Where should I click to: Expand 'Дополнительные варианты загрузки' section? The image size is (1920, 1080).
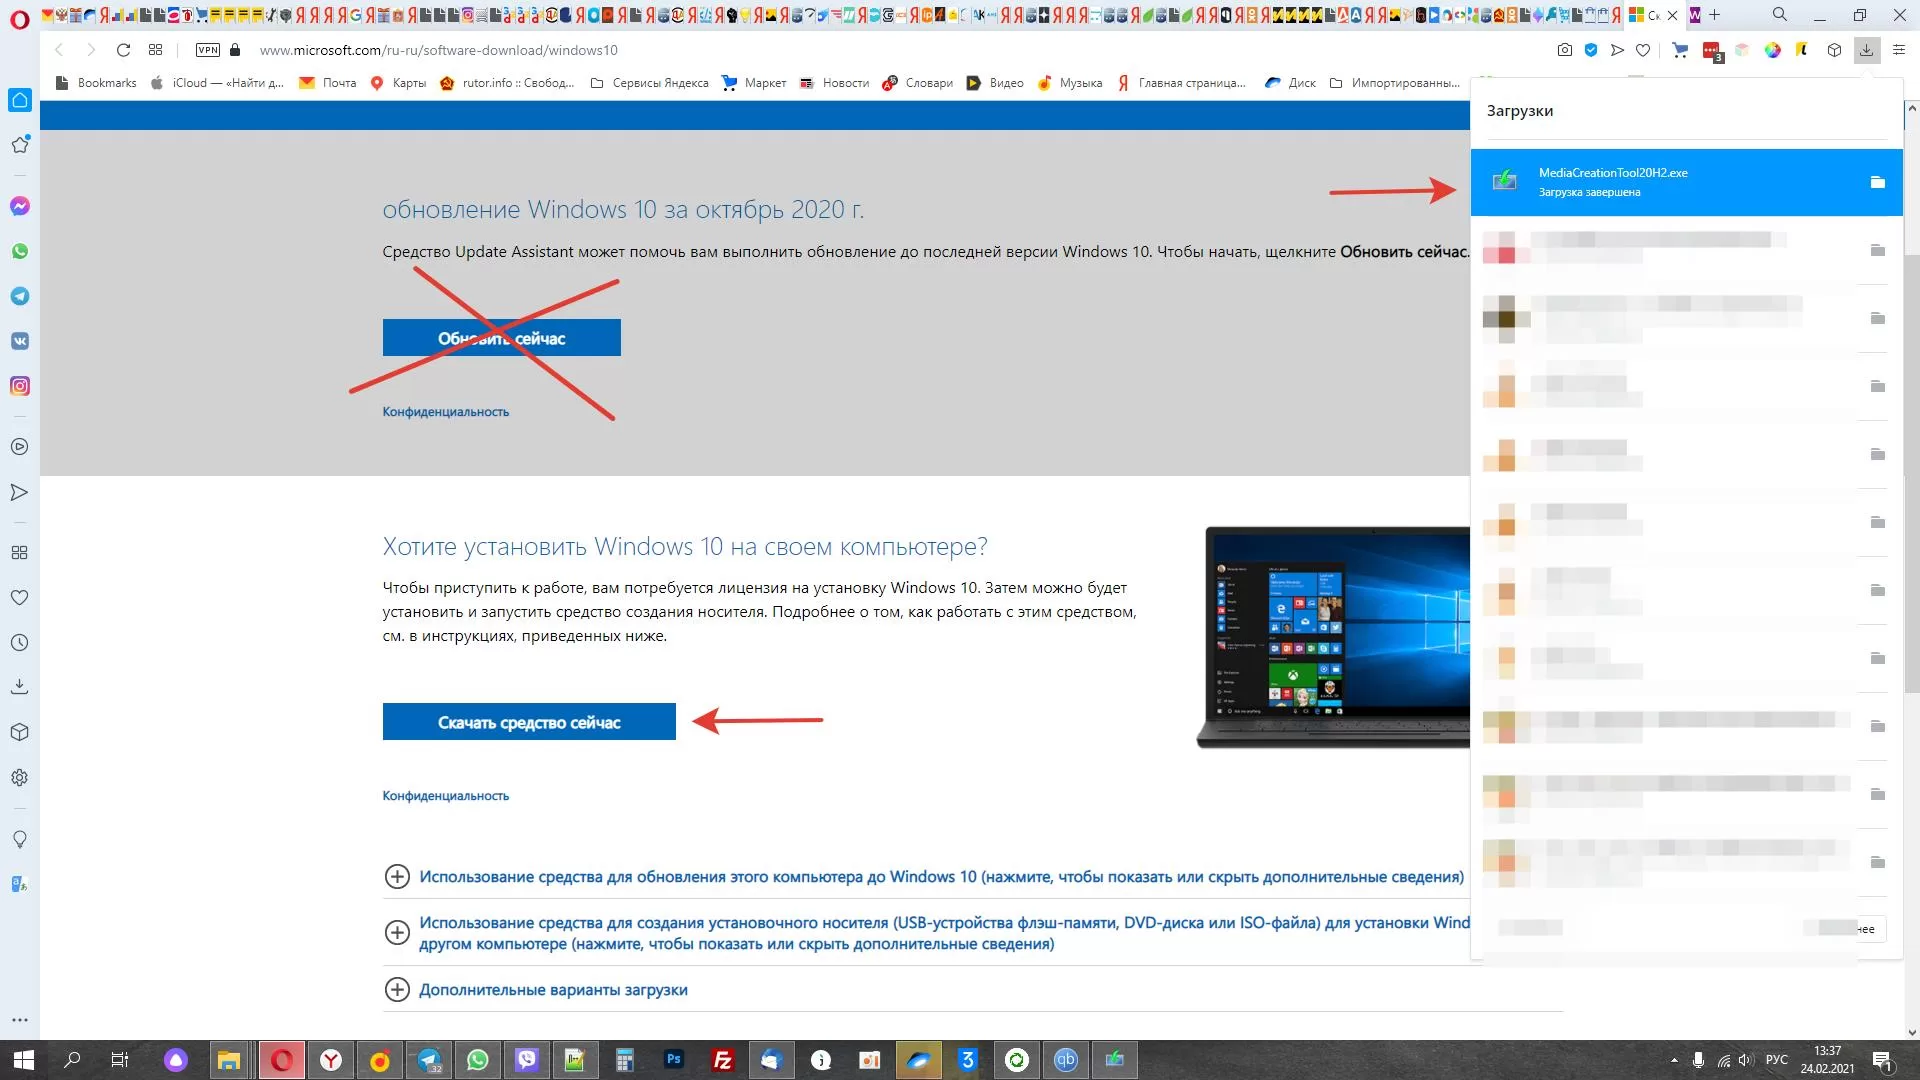(552, 990)
